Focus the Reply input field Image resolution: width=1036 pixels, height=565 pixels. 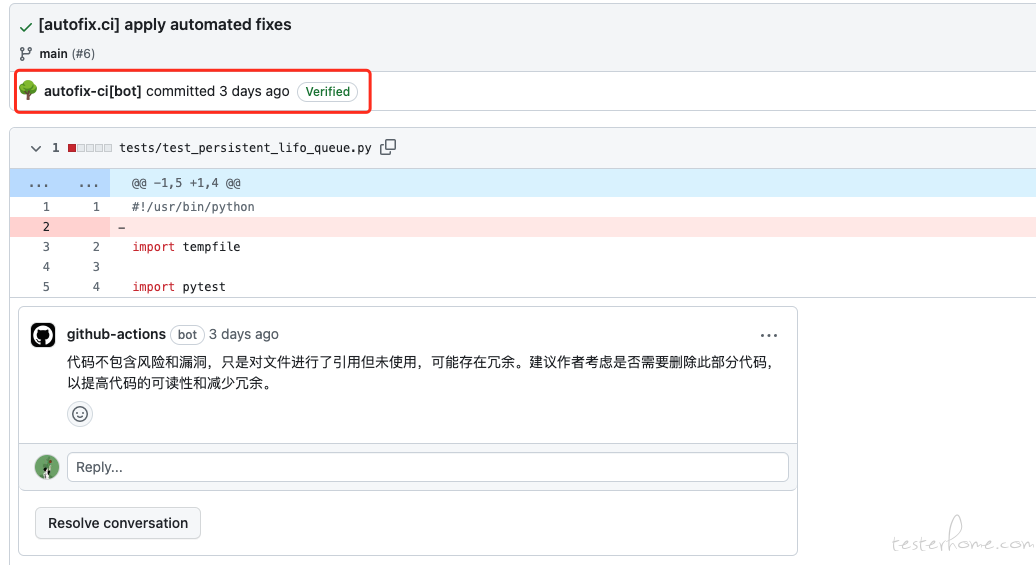427,467
